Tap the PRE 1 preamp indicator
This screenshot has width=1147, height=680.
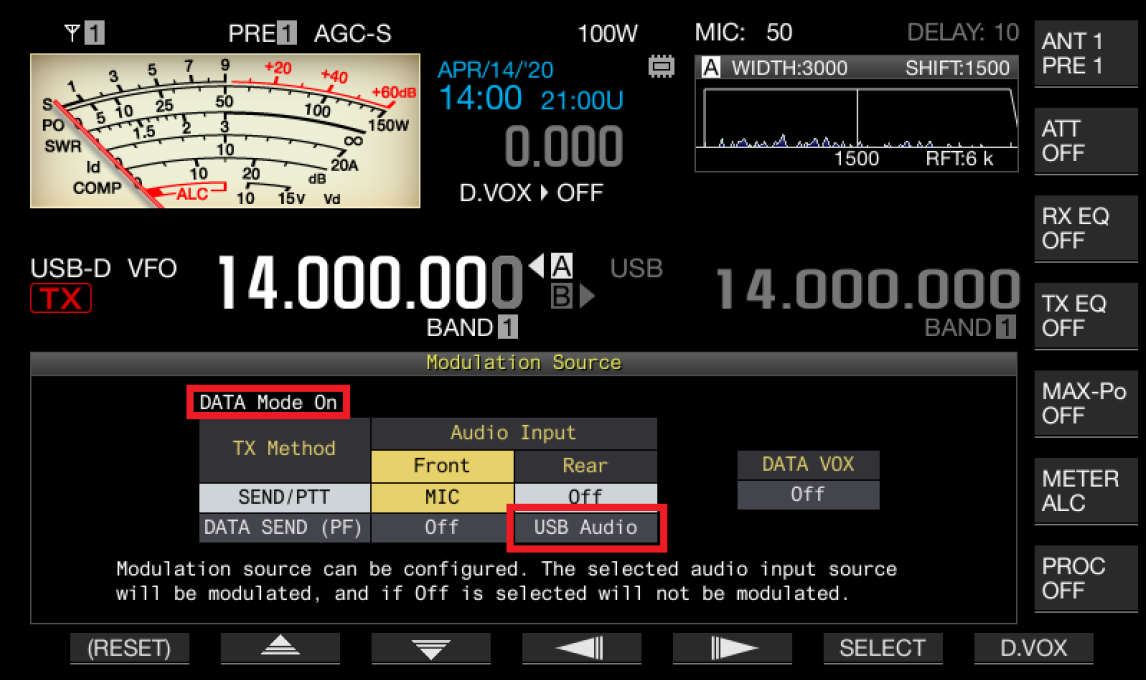[x=262, y=34]
